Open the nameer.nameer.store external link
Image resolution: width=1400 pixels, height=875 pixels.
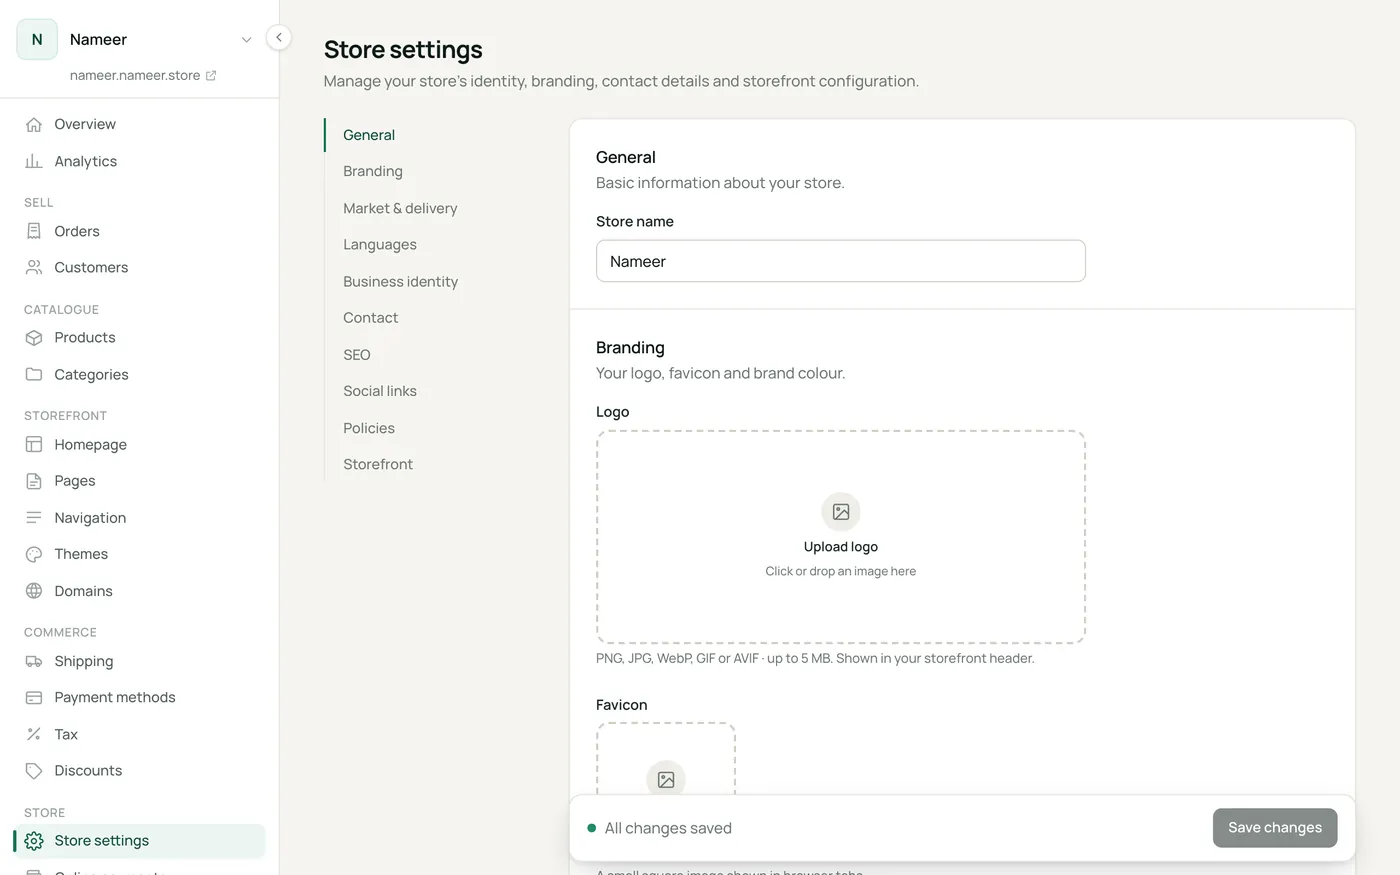[x=143, y=75]
